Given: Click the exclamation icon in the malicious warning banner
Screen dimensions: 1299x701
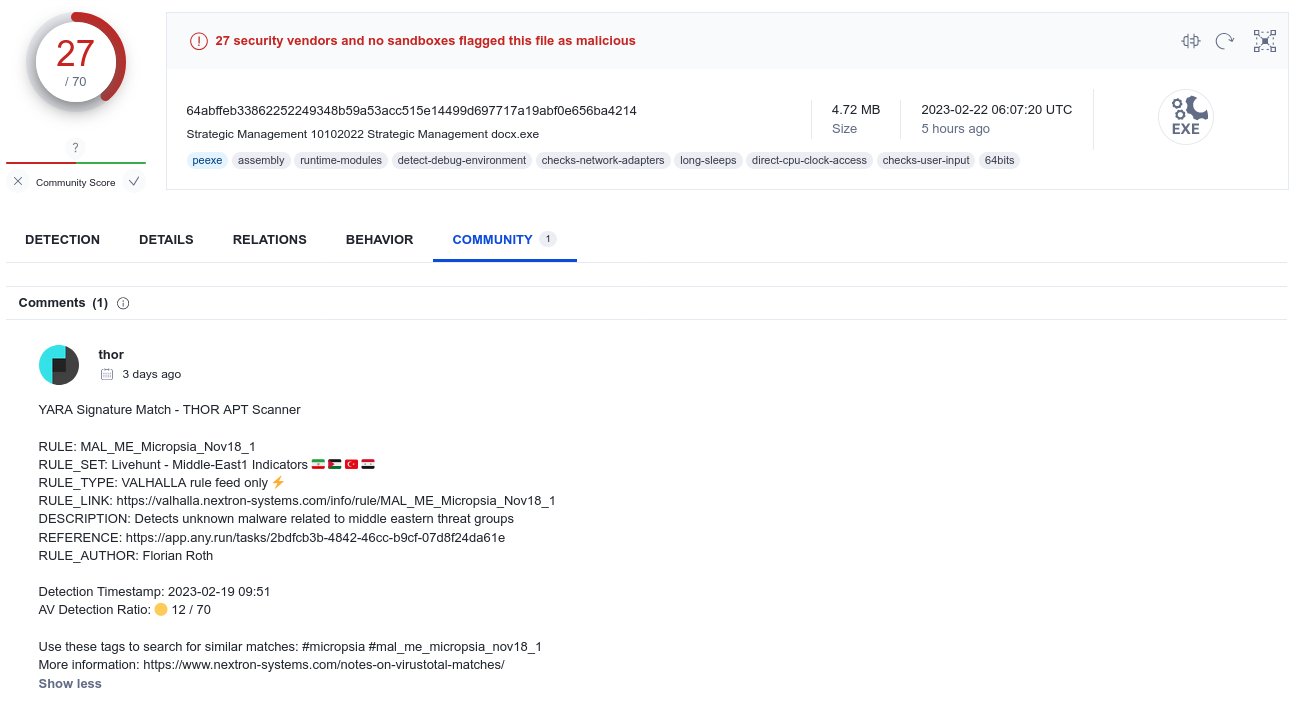Looking at the screenshot, I should [x=198, y=41].
